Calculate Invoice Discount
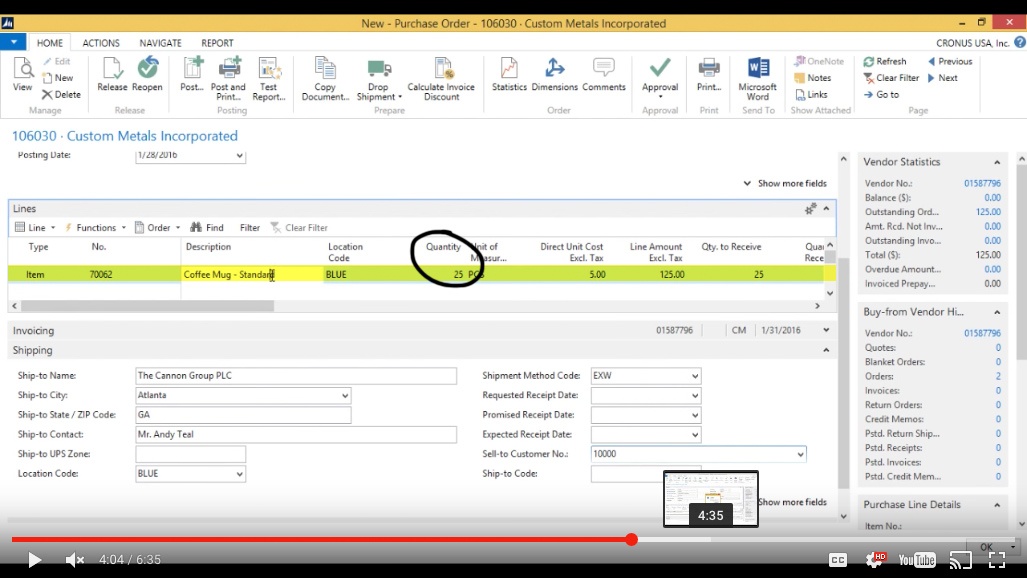The width and height of the screenshot is (1027, 578). (441, 79)
